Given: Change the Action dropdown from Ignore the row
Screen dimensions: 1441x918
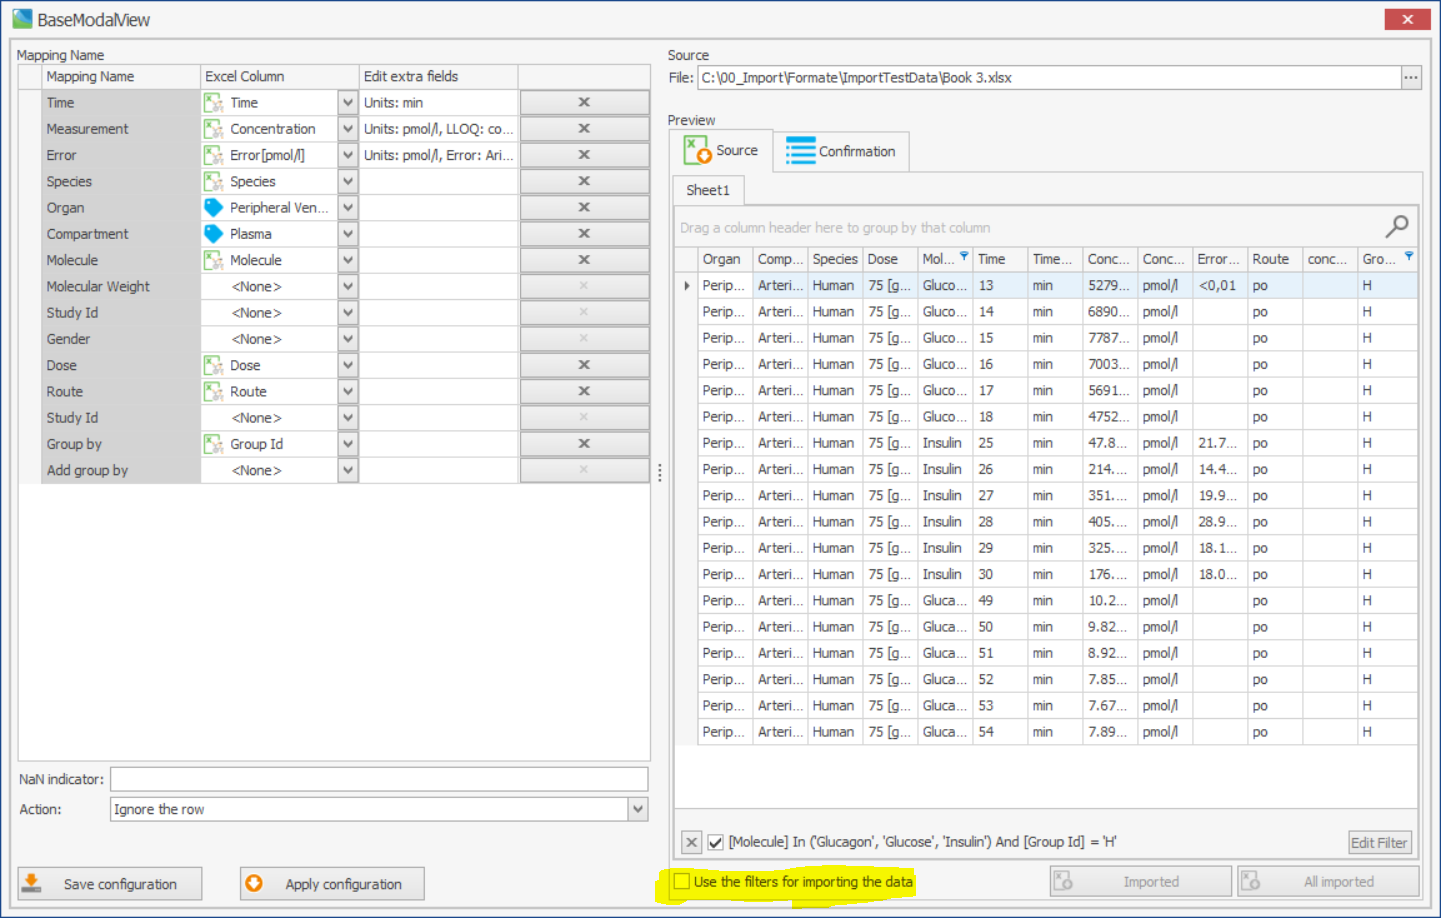Looking at the screenshot, I should (637, 808).
